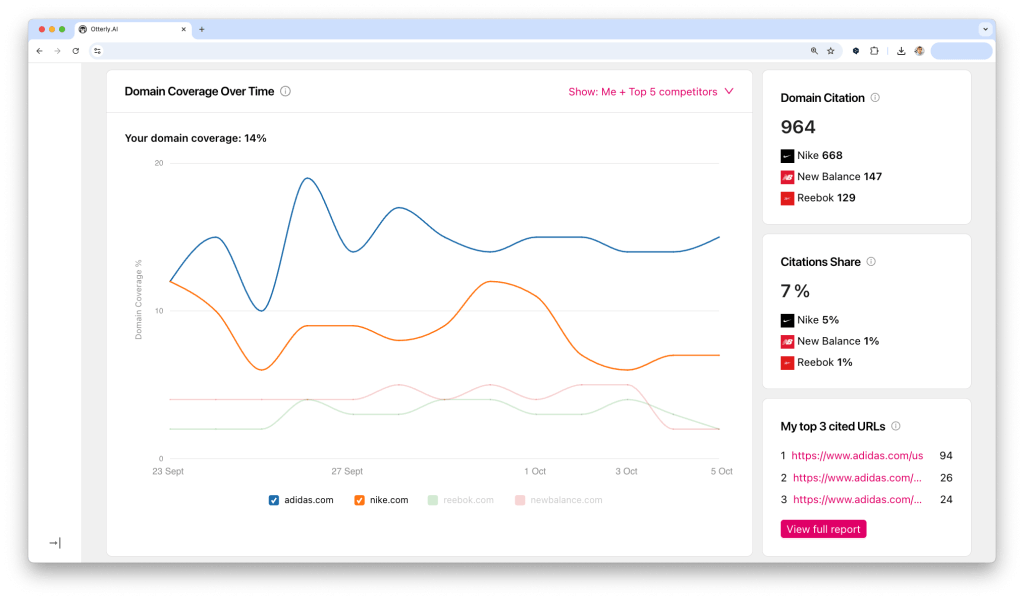Open the https://www.adidas.com/us link
Image resolution: width=1024 pixels, height=600 pixels.
pyautogui.click(x=857, y=456)
